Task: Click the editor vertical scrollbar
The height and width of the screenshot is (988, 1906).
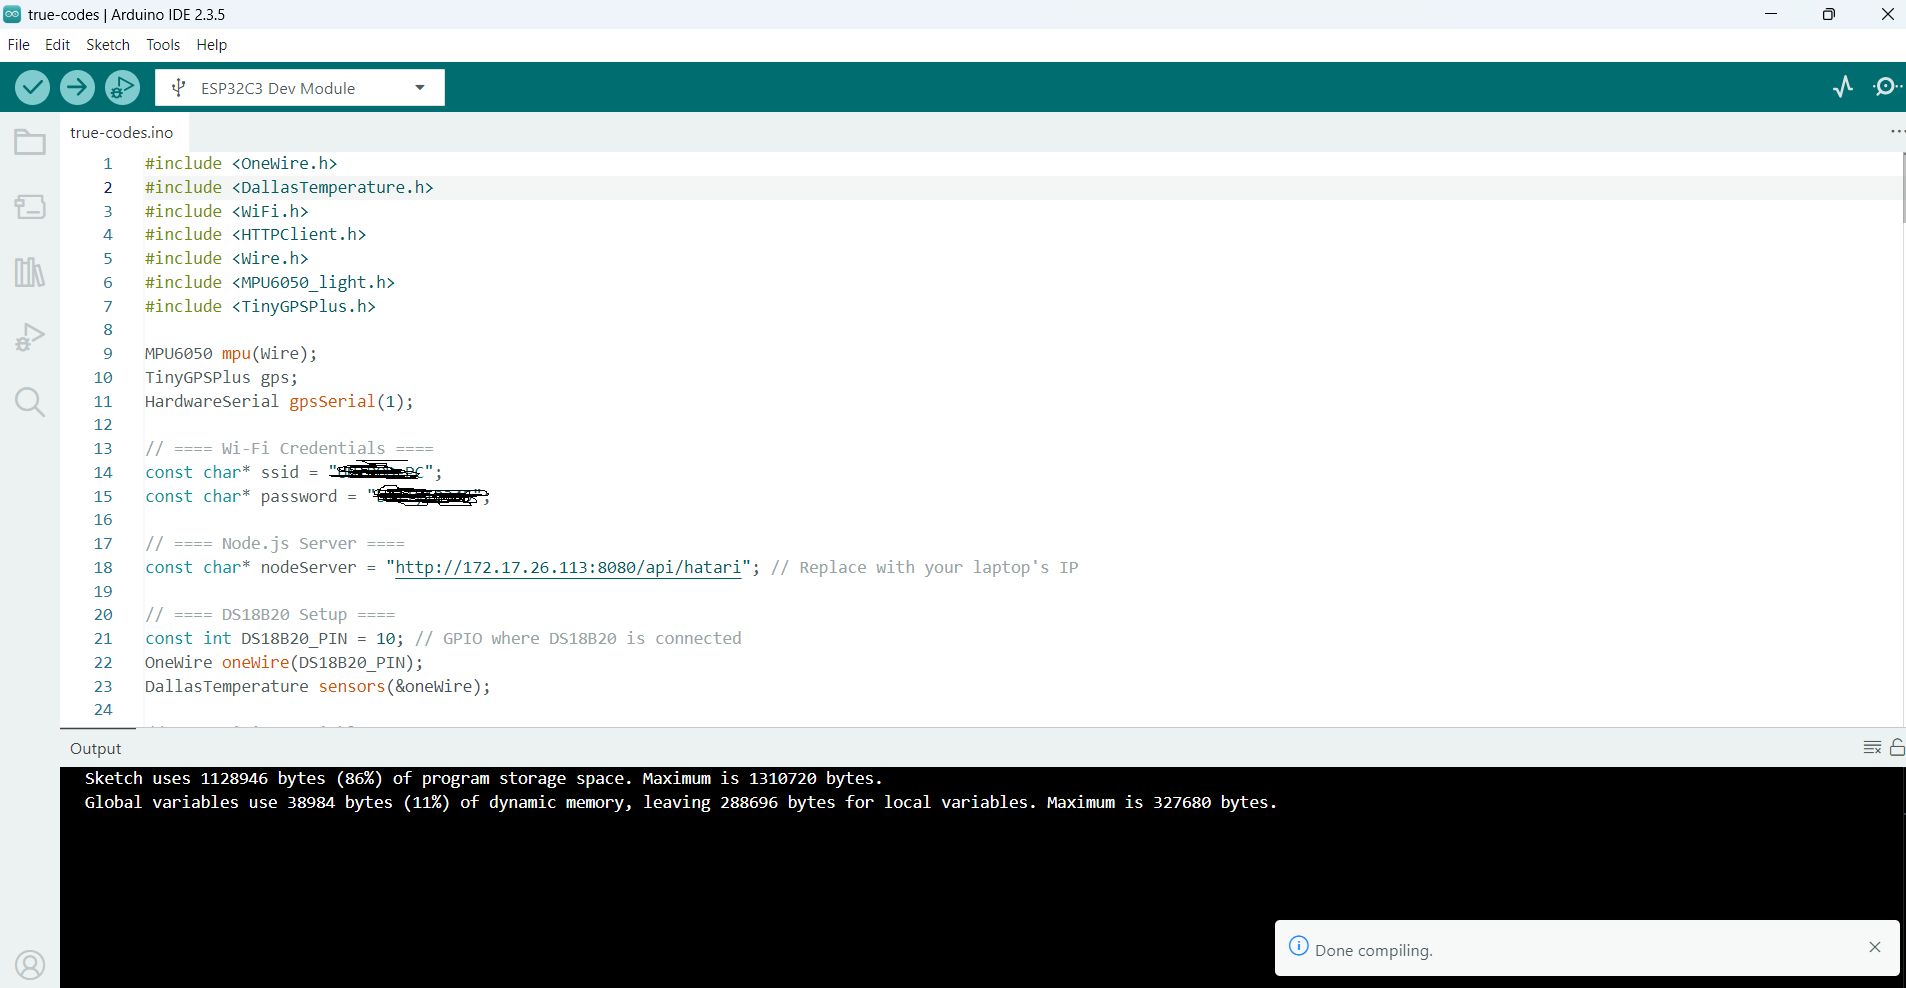Action: [x=1903, y=188]
